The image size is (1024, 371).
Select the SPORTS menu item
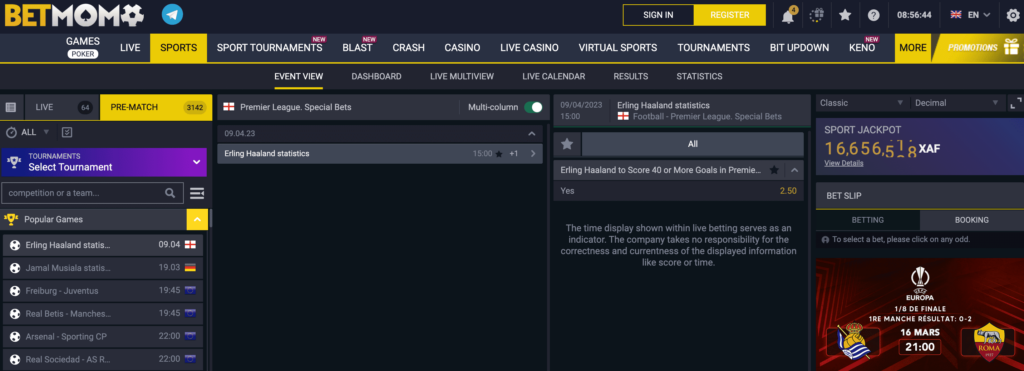pyautogui.click(x=178, y=48)
